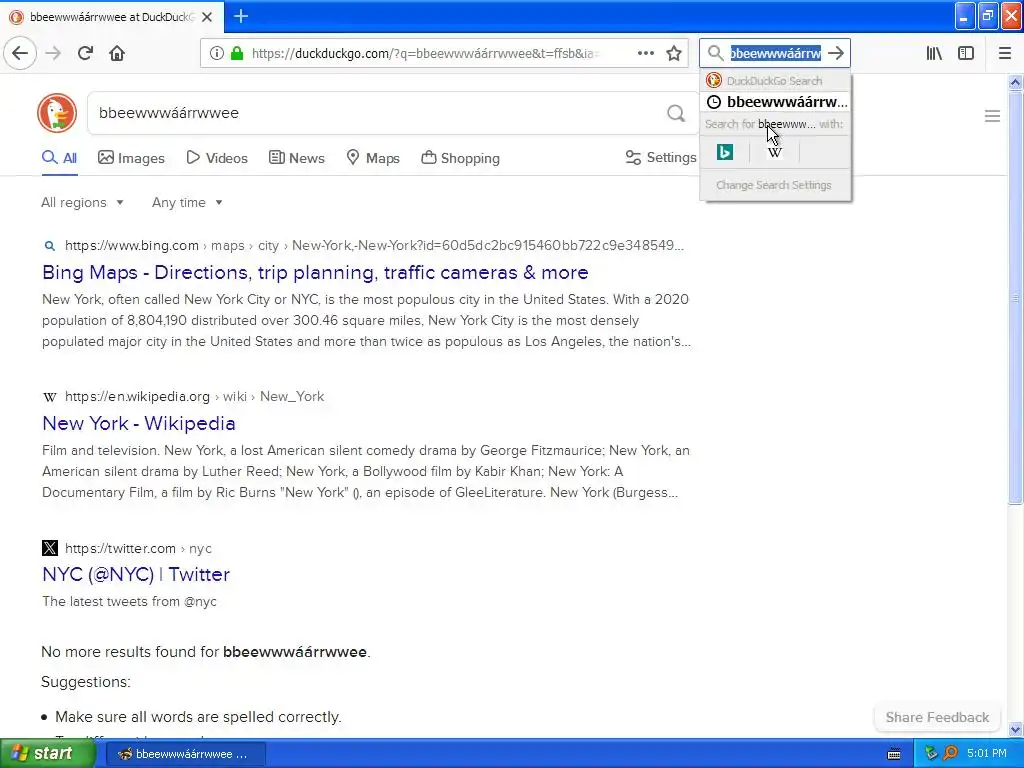
Task: Show site information via the info icon
Action: click(x=216, y=53)
